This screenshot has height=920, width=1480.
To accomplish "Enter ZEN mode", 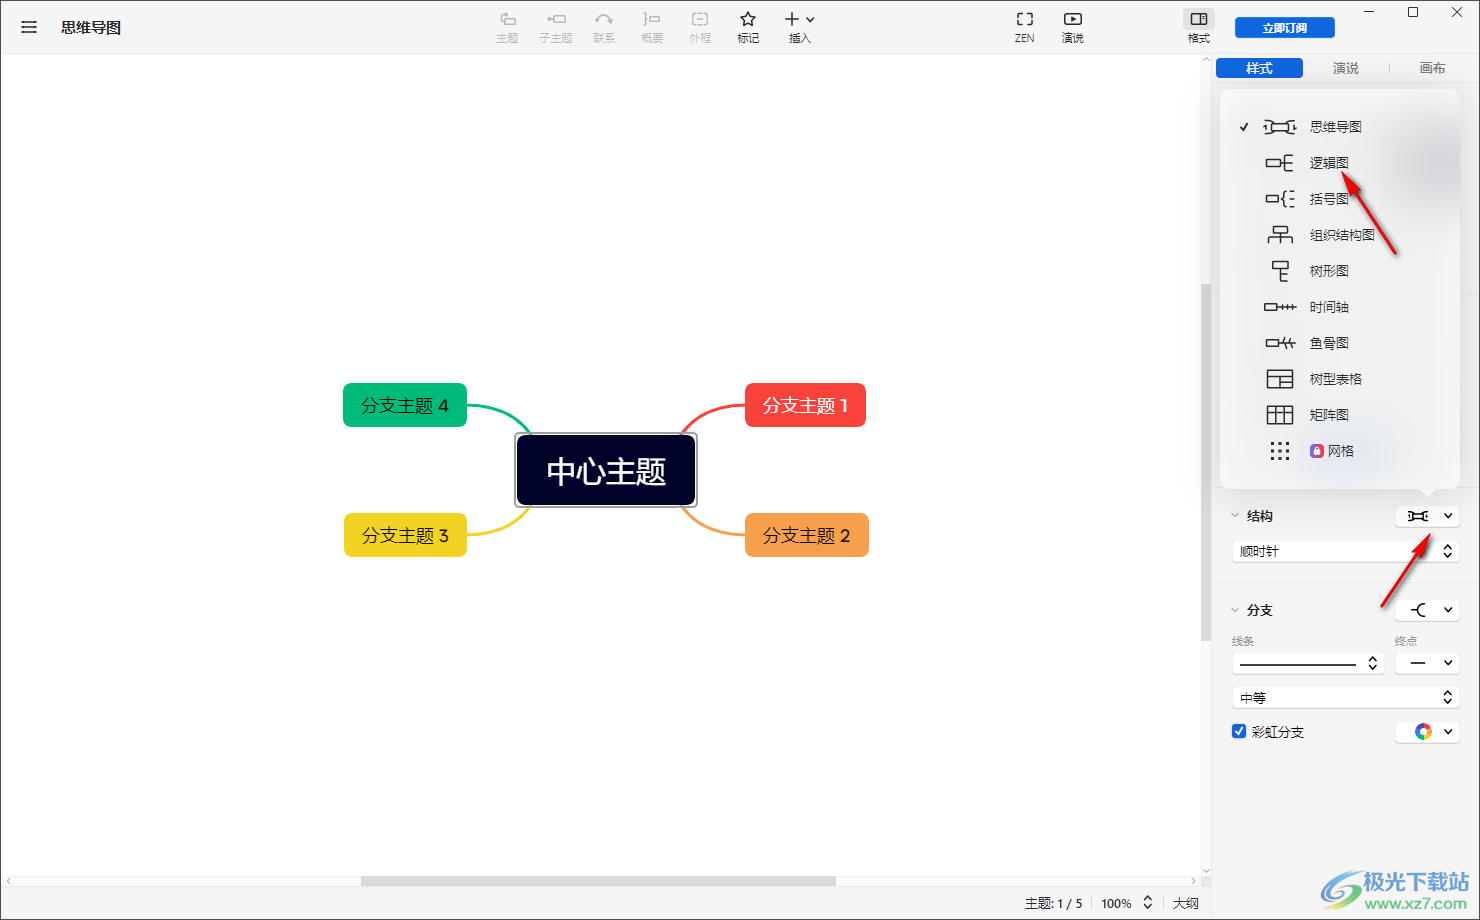I will [x=1025, y=27].
